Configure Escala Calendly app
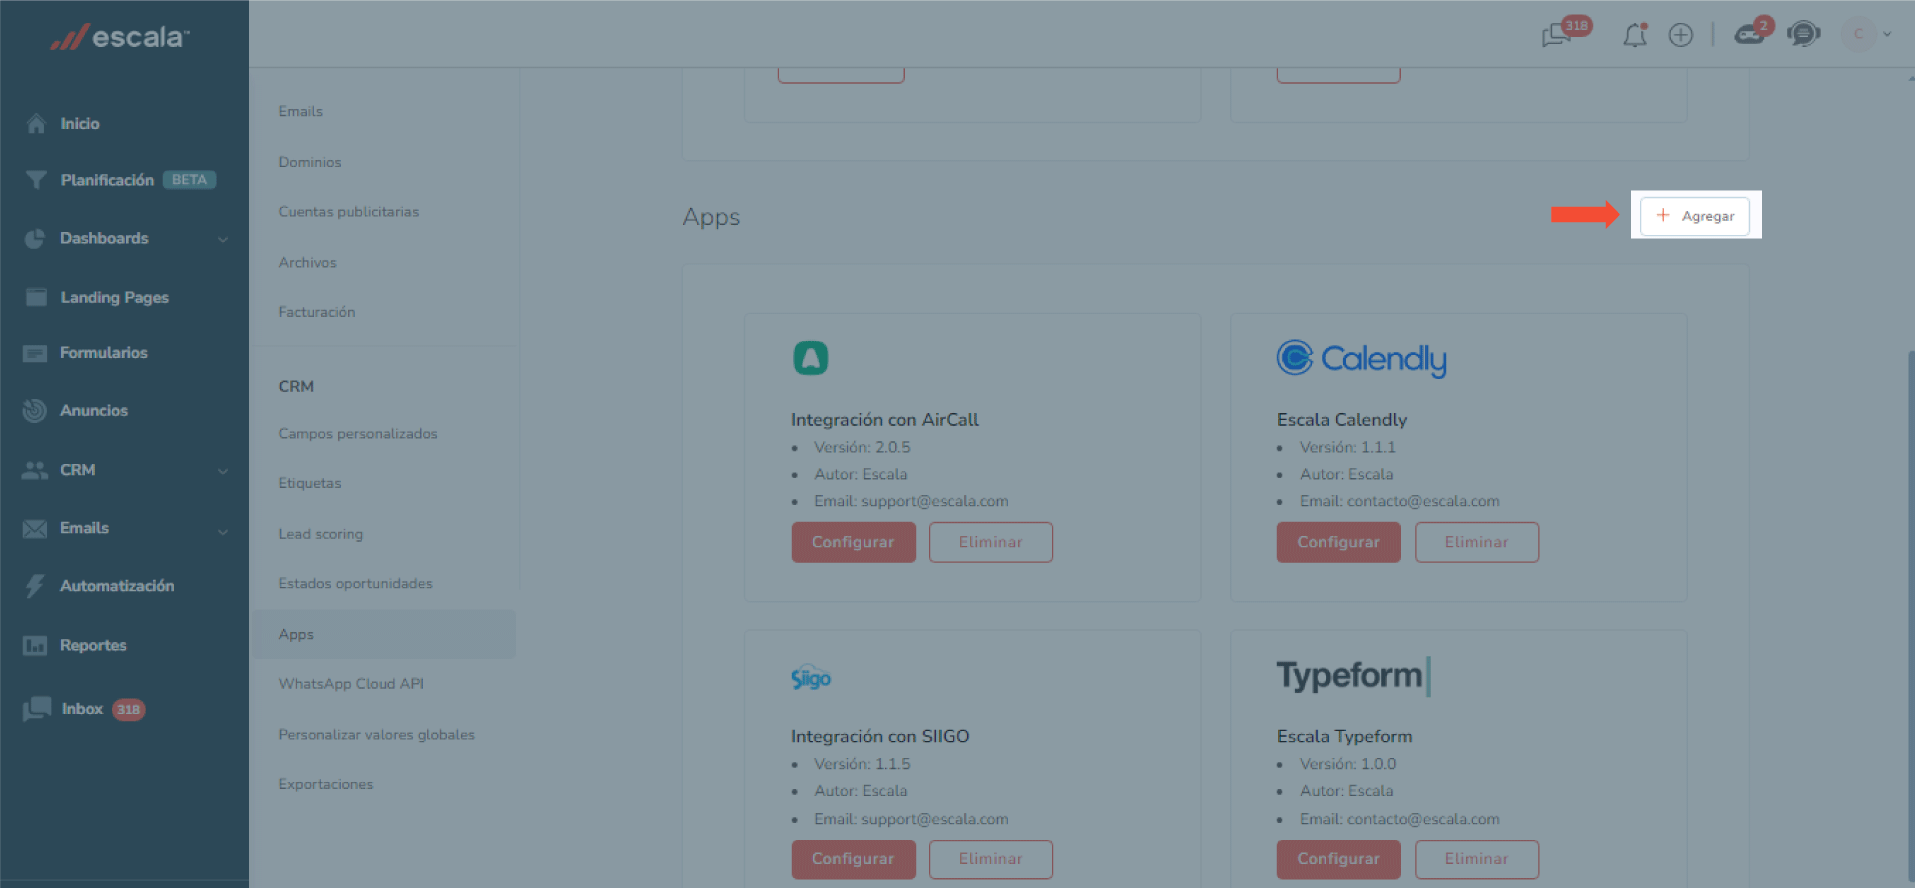Screen dimensions: 1915x888 [1338, 542]
